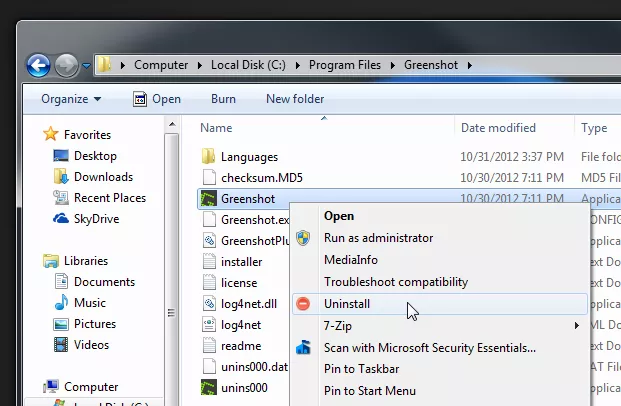This screenshot has height=406, width=621.
Task: Click Greenshot segment in address breadcrumb
Action: [x=431, y=65]
